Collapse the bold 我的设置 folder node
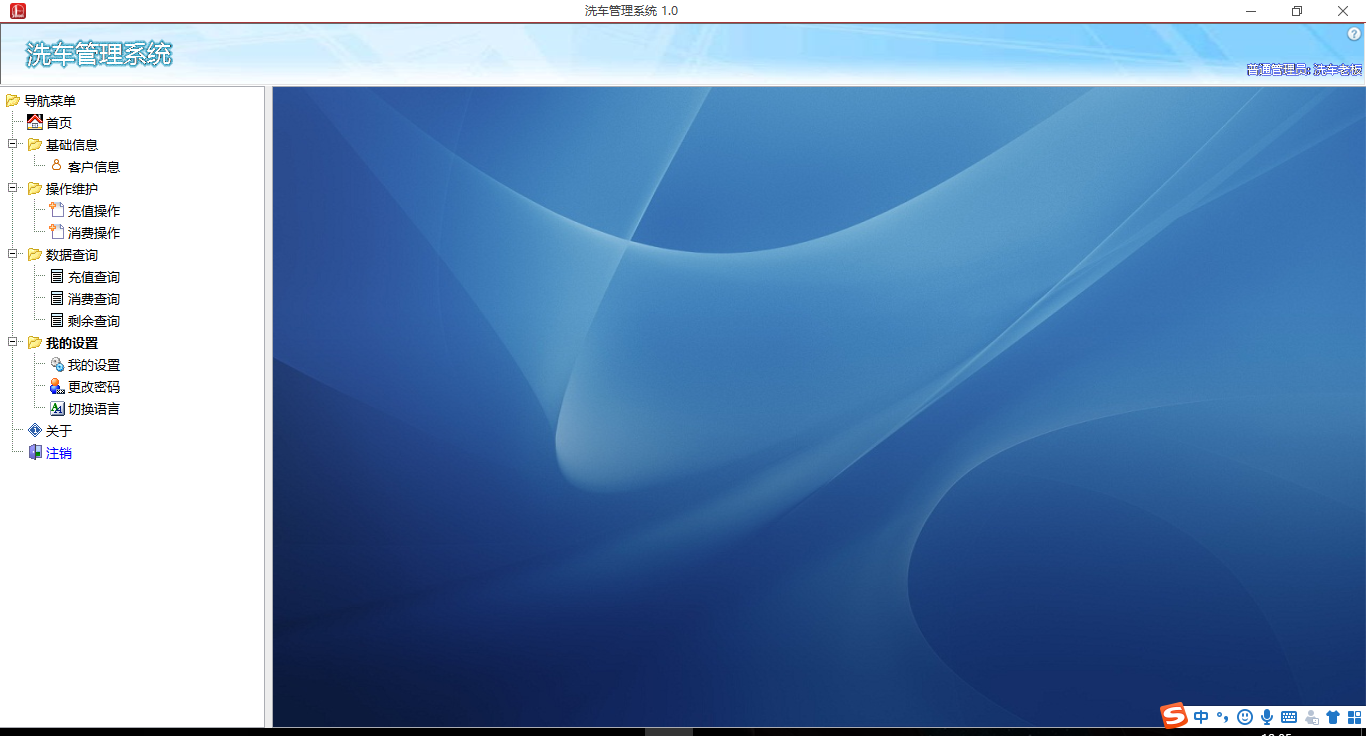The width and height of the screenshot is (1366, 736). (x=13, y=343)
